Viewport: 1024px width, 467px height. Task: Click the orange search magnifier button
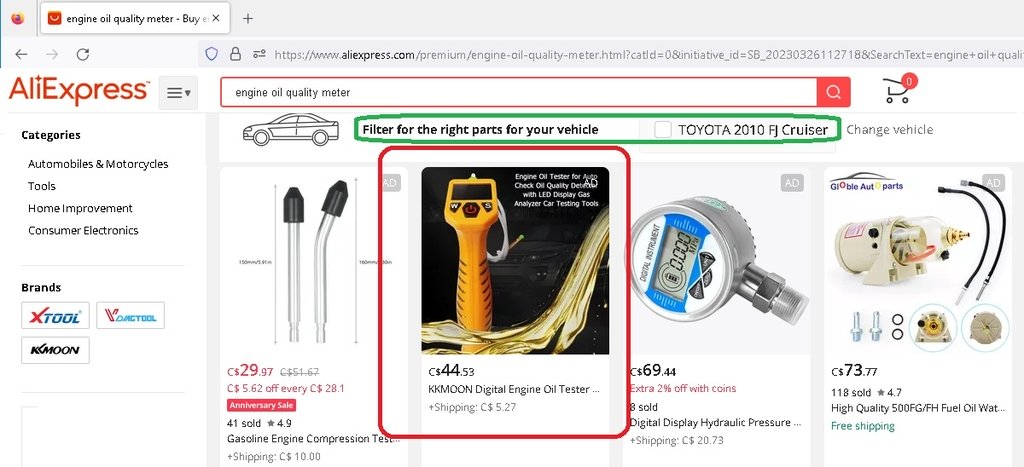tap(833, 92)
